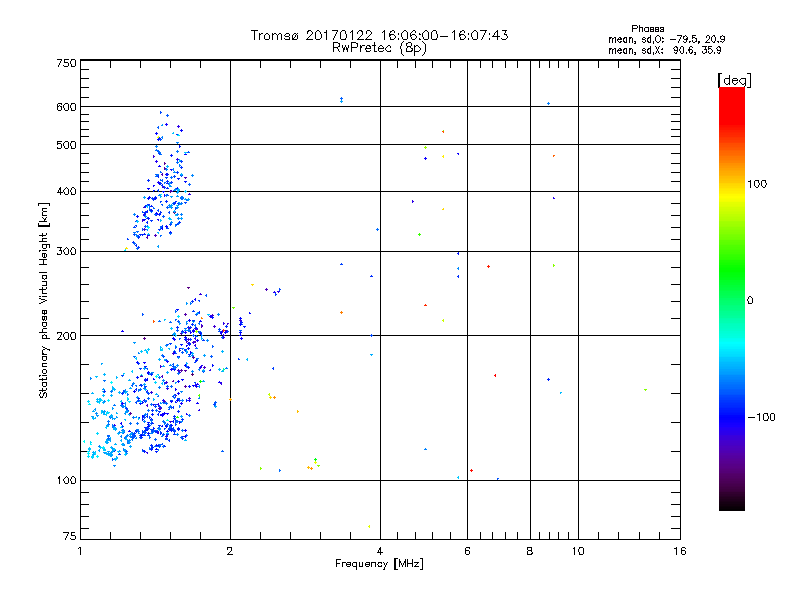Click 'mean, sd,X: 90.6, 35.9' text
800x600 pixels.
click(x=664, y=51)
